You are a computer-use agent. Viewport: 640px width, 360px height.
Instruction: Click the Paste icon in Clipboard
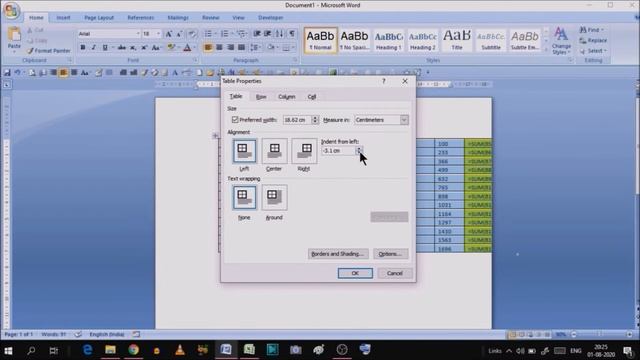tap(14, 35)
